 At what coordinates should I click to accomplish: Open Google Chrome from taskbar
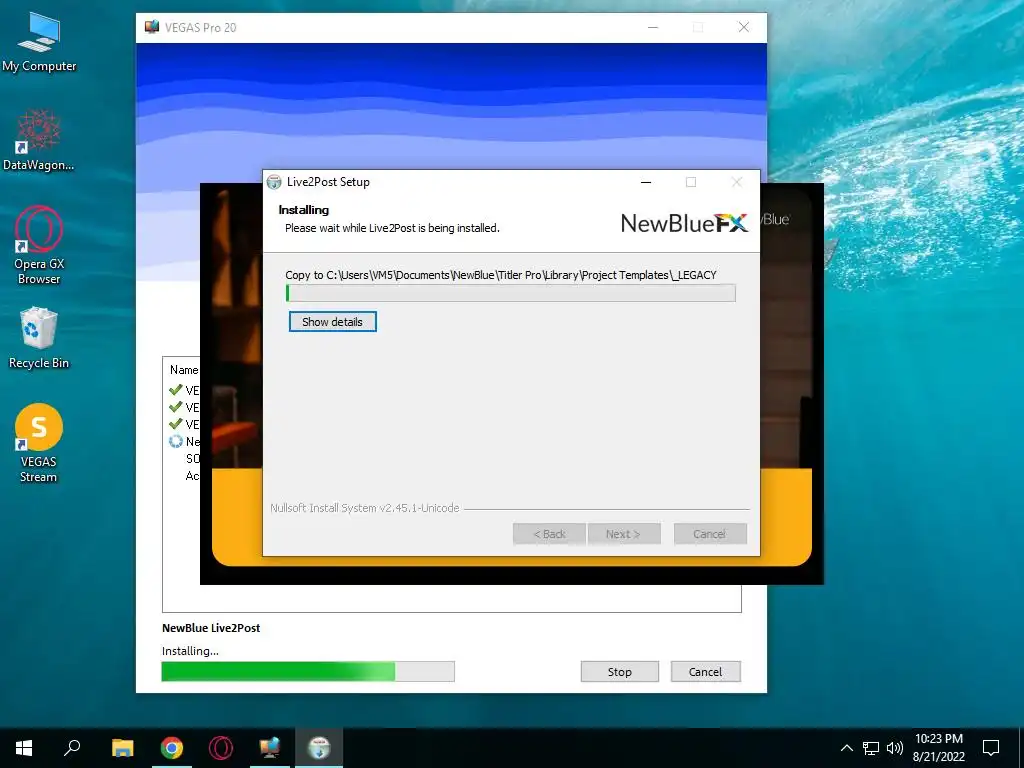click(172, 748)
